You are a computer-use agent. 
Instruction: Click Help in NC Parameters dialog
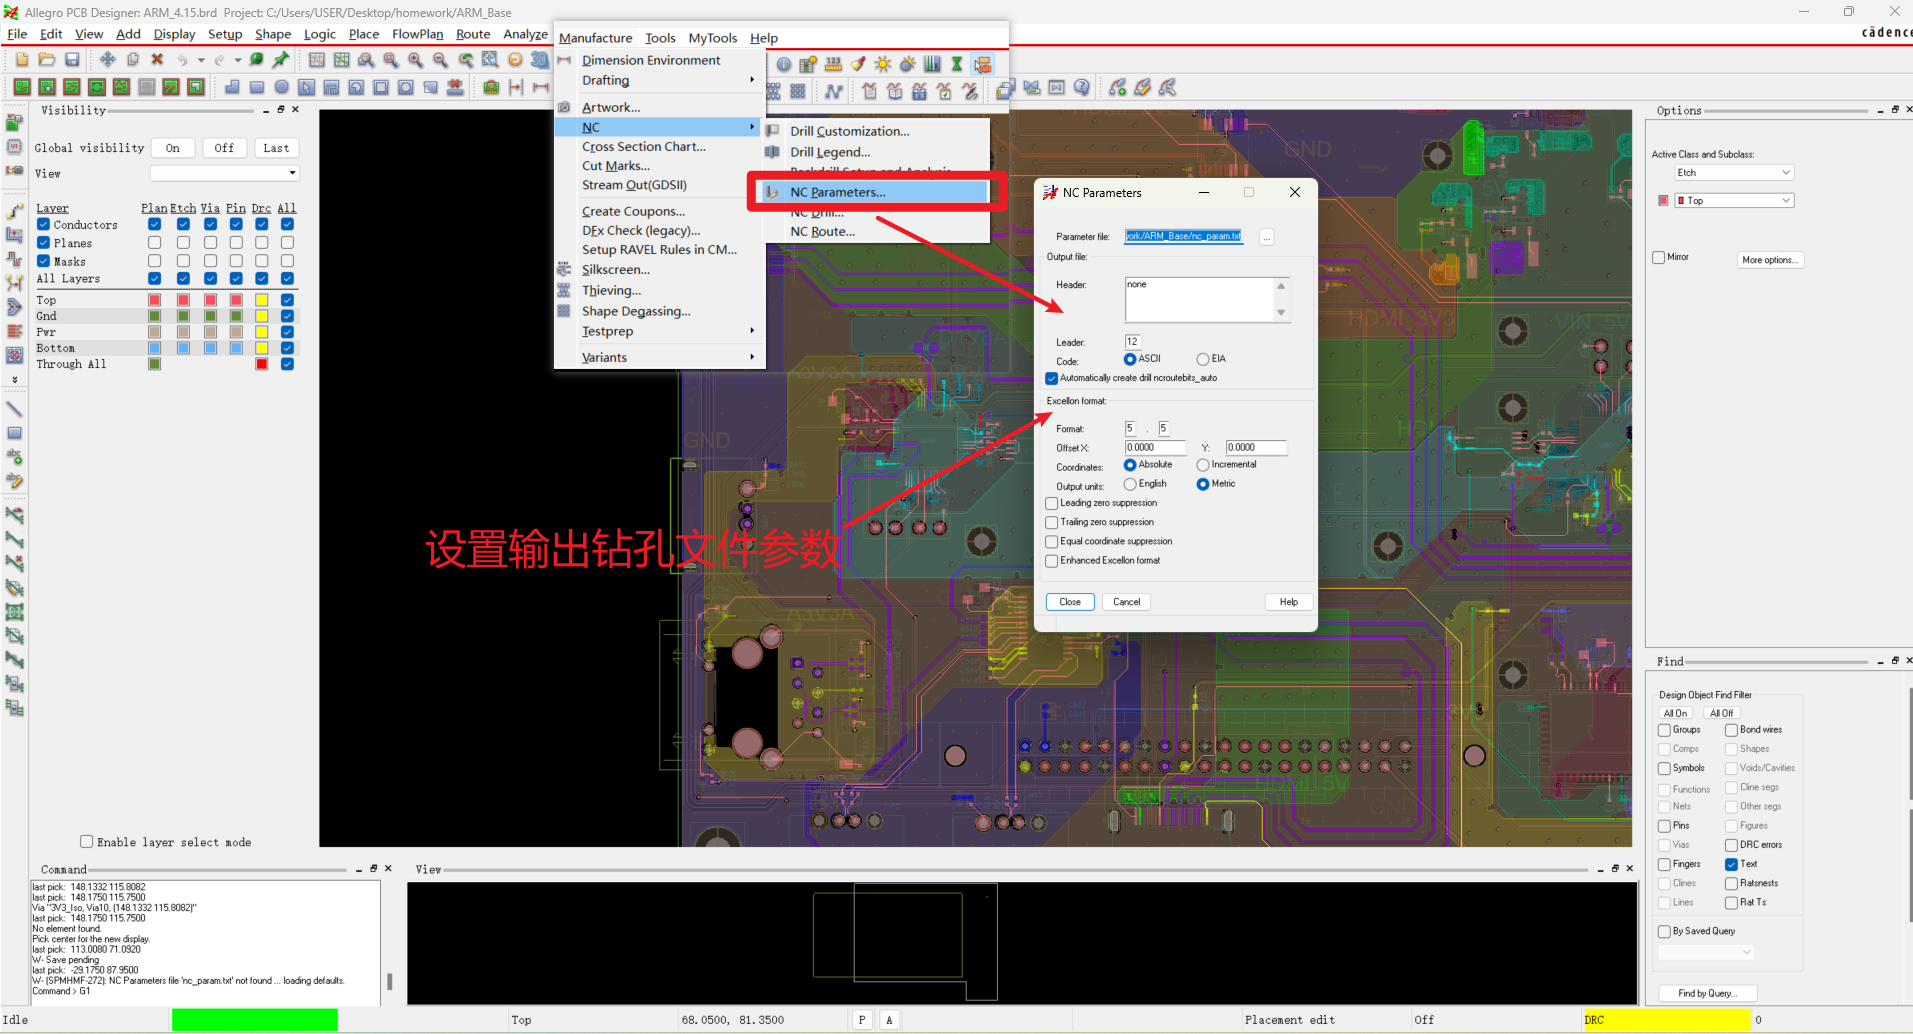pyautogui.click(x=1289, y=602)
